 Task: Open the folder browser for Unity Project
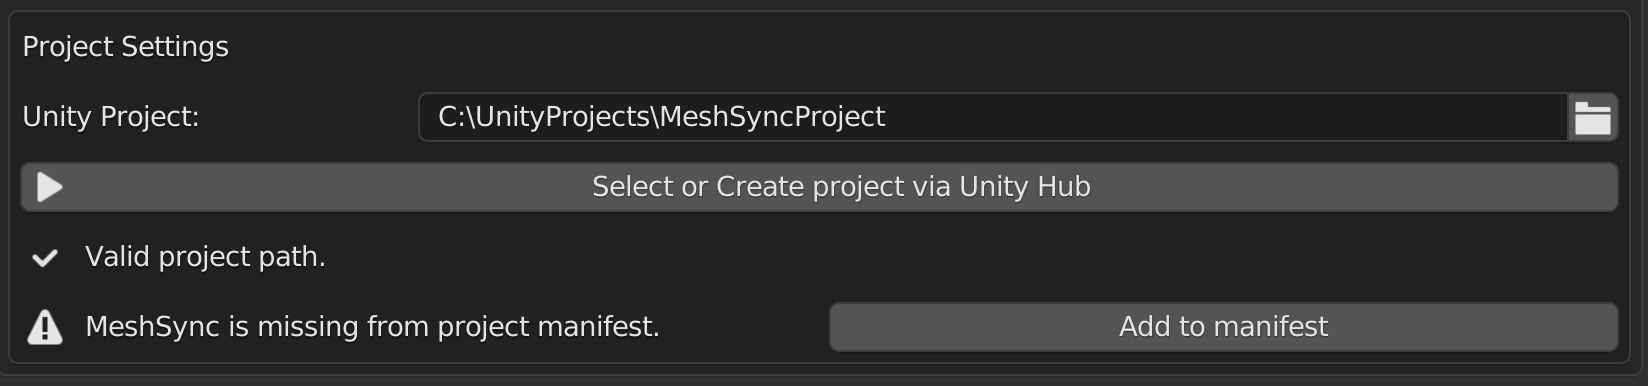tap(1592, 117)
